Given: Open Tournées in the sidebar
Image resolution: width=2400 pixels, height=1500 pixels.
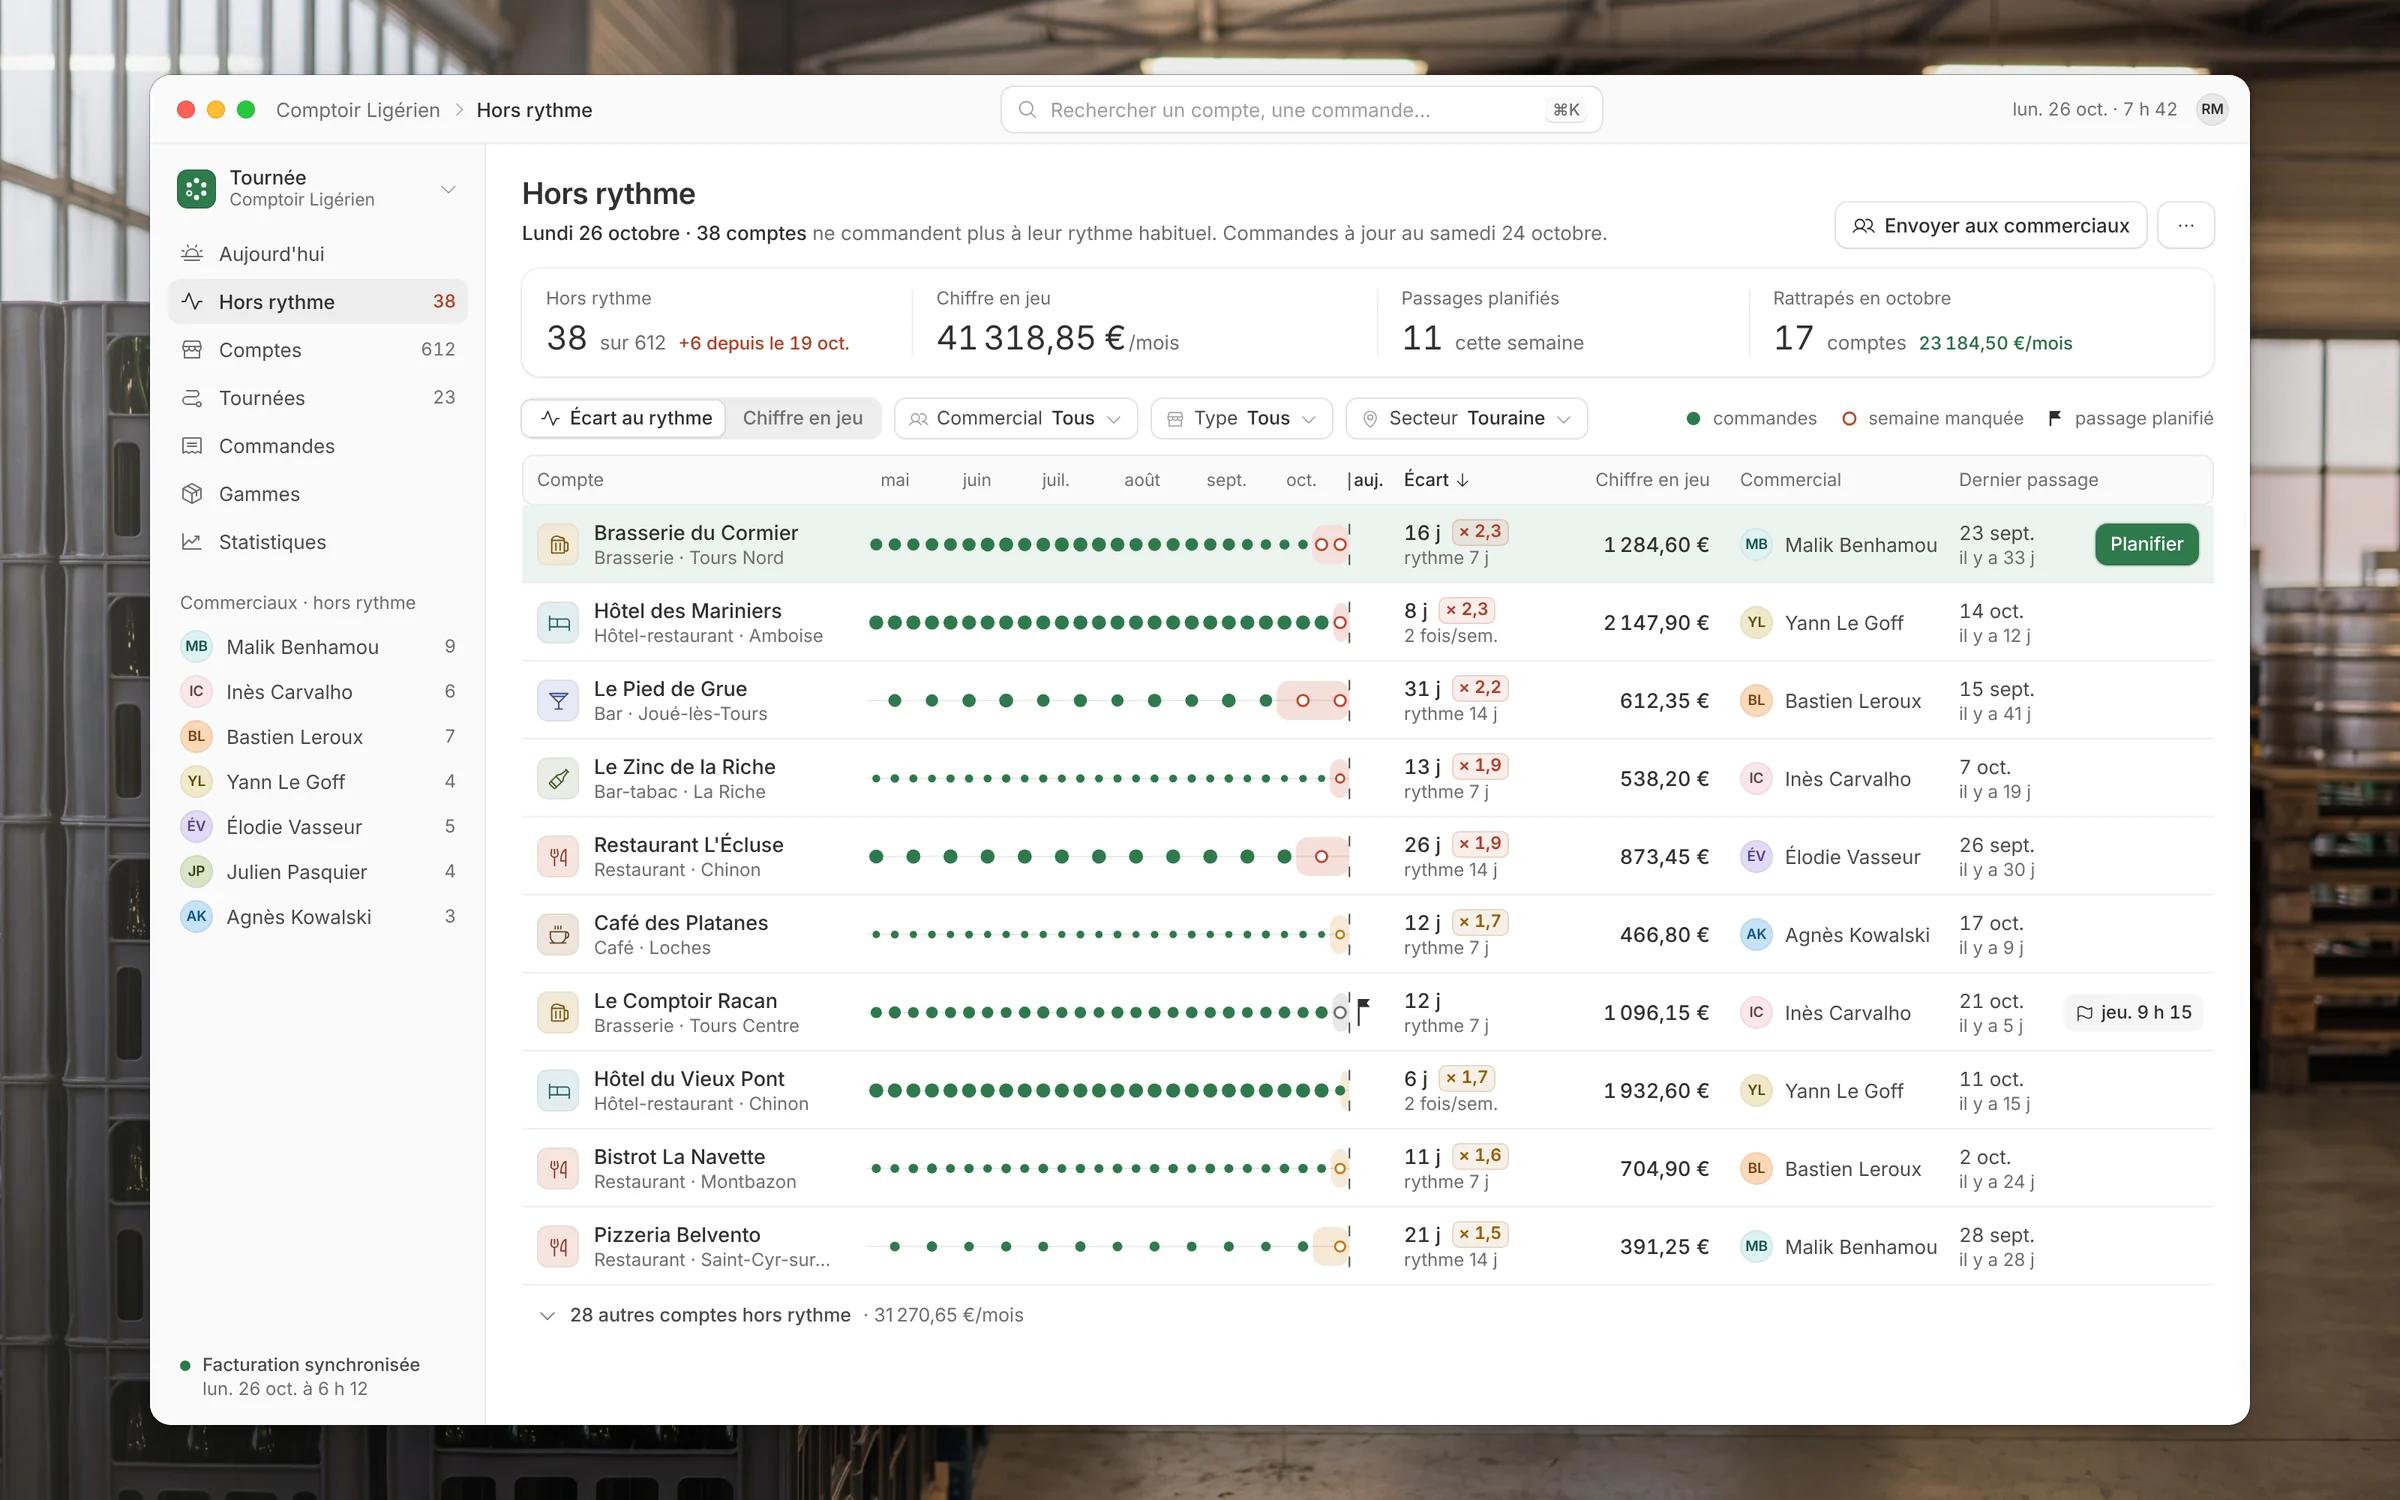Looking at the screenshot, I should pyautogui.click(x=318, y=398).
